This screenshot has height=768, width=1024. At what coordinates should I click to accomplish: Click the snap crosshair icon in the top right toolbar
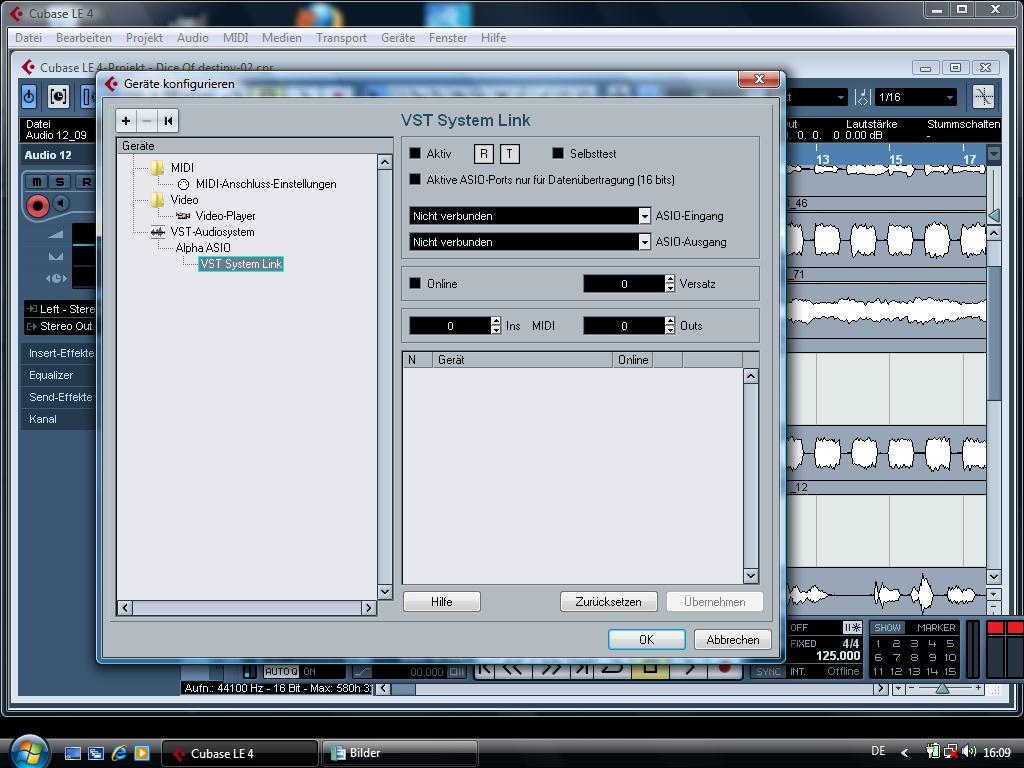click(983, 97)
